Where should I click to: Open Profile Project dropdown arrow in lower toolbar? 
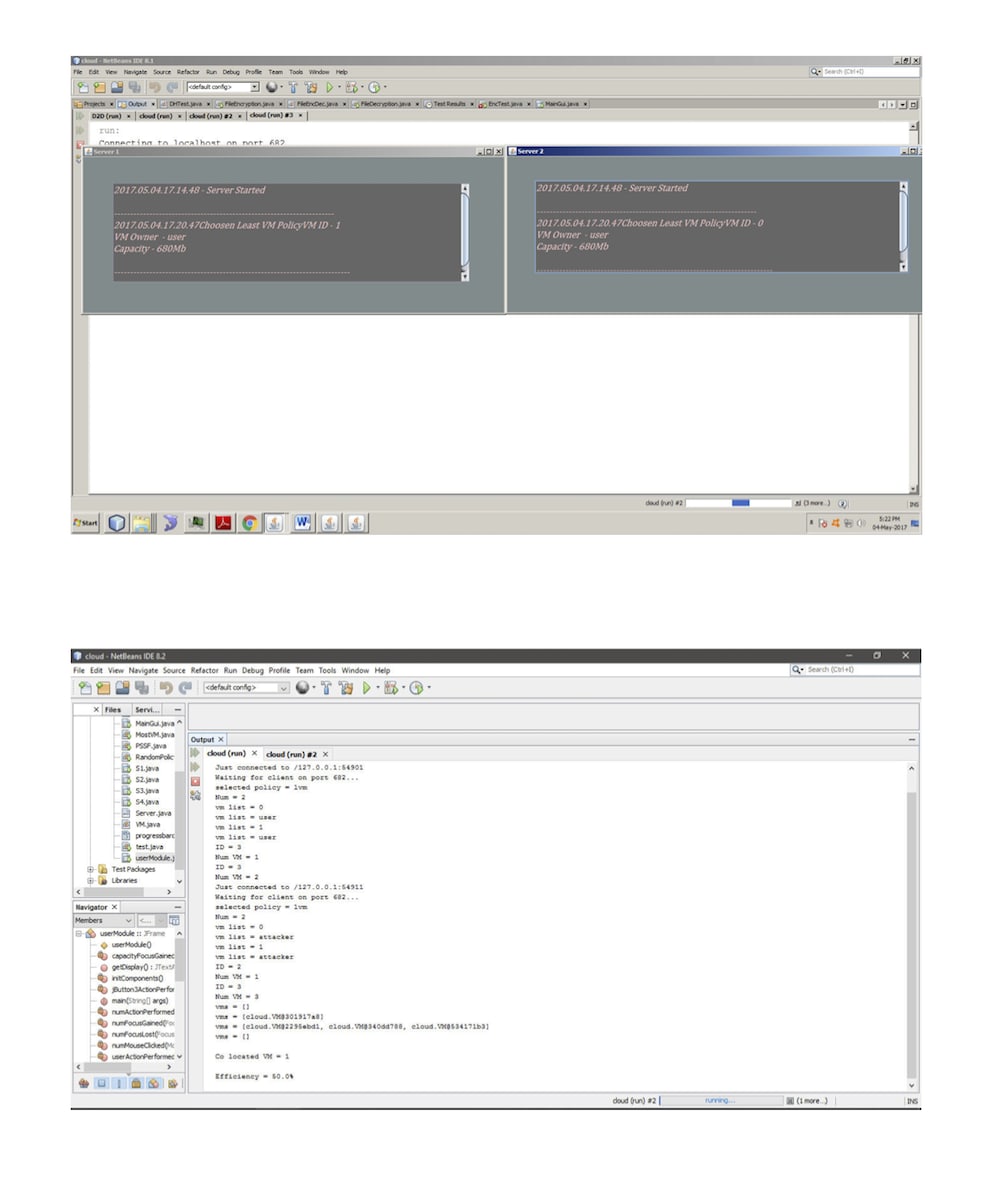click(429, 688)
